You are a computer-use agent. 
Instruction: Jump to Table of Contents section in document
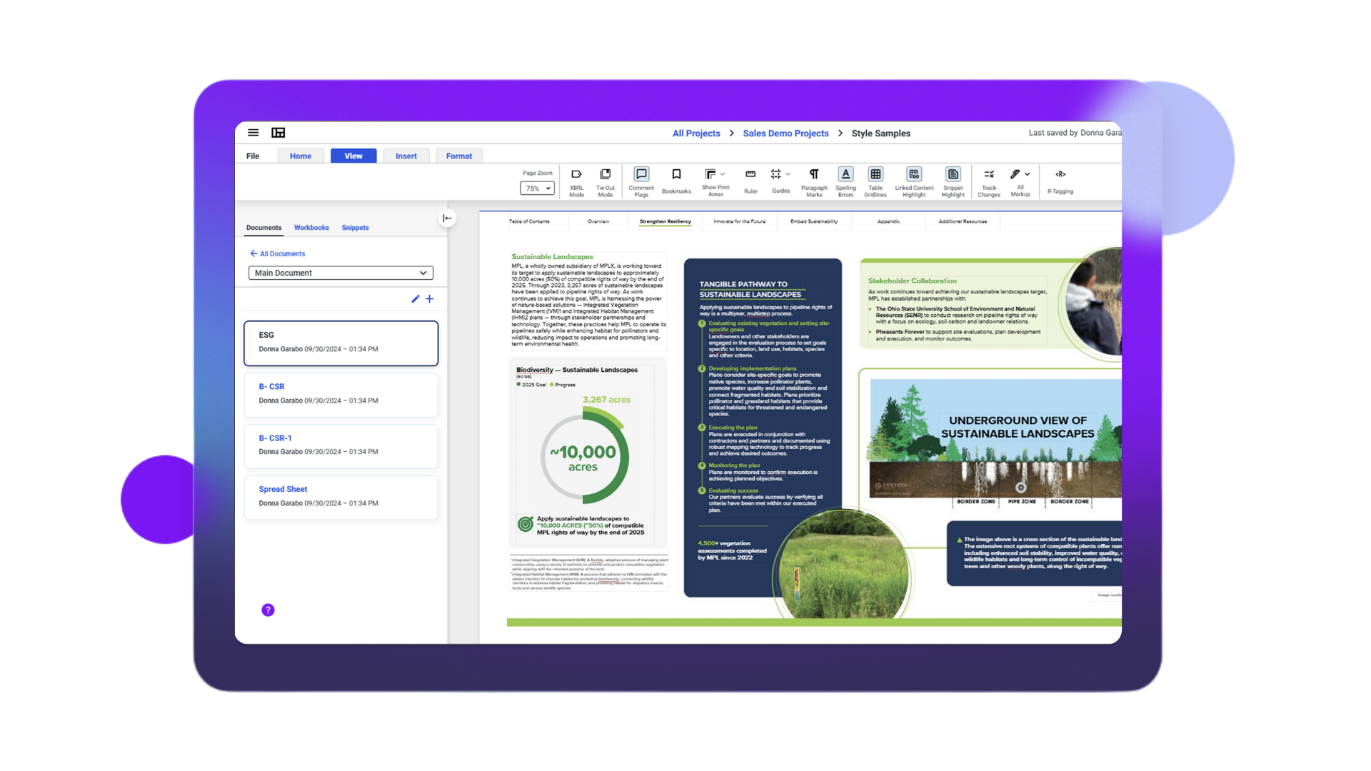pos(529,221)
